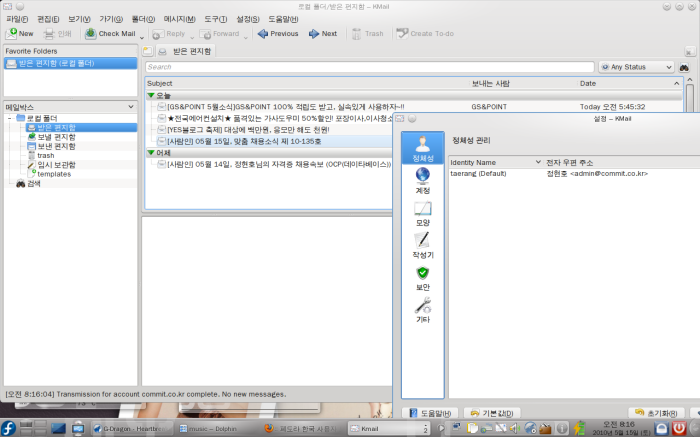The width and height of the screenshot is (700, 437).
Task: Select the 보안 security settings section
Action: coord(422,278)
